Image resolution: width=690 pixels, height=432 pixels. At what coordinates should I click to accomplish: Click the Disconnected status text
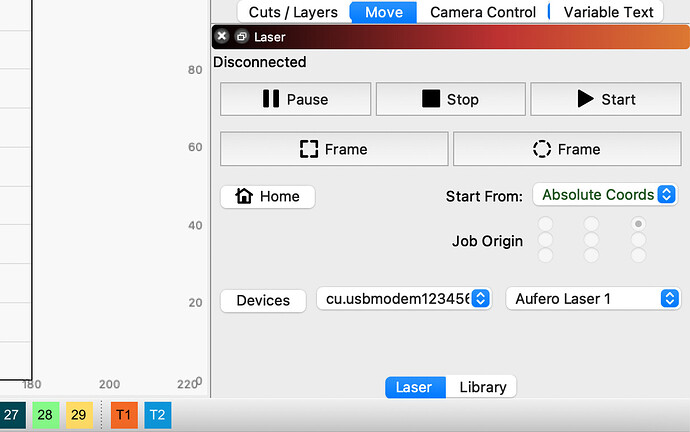coord(260,62)
